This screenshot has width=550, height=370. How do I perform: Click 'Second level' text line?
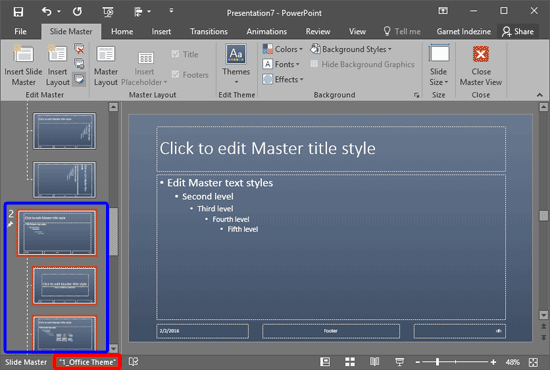tap(208, 196)
